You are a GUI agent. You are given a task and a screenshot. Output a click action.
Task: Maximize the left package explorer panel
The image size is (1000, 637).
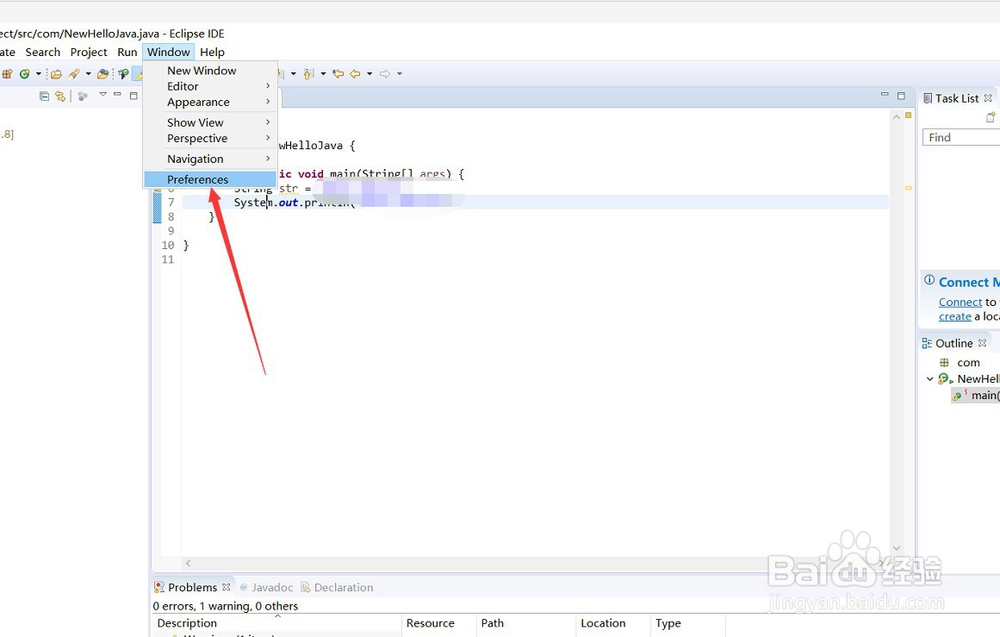133,96
